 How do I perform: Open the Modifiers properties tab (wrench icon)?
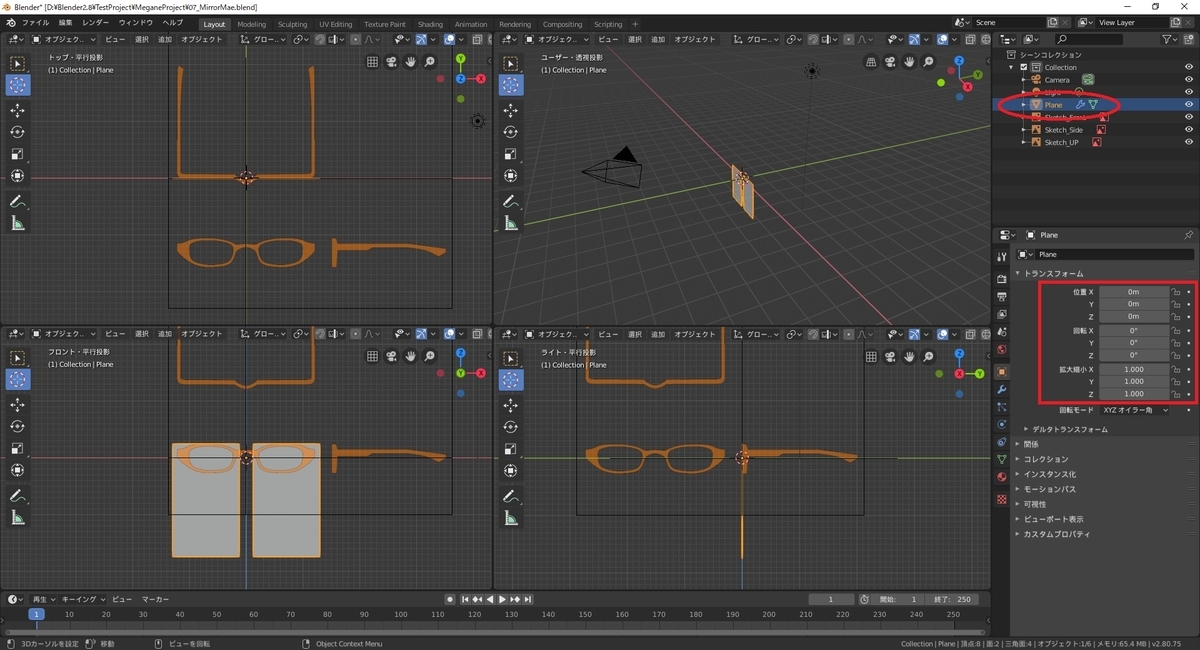click(1002, 389)
